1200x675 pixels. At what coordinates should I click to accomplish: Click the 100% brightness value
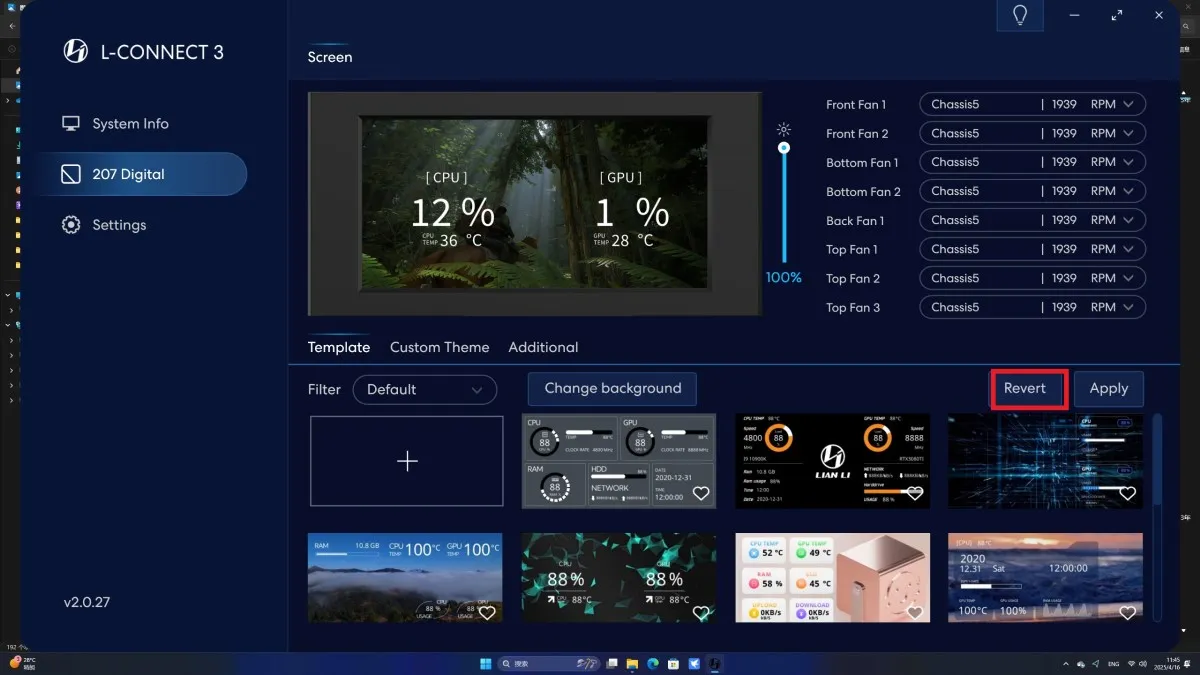pyautogui.click(x=784, y=277)
